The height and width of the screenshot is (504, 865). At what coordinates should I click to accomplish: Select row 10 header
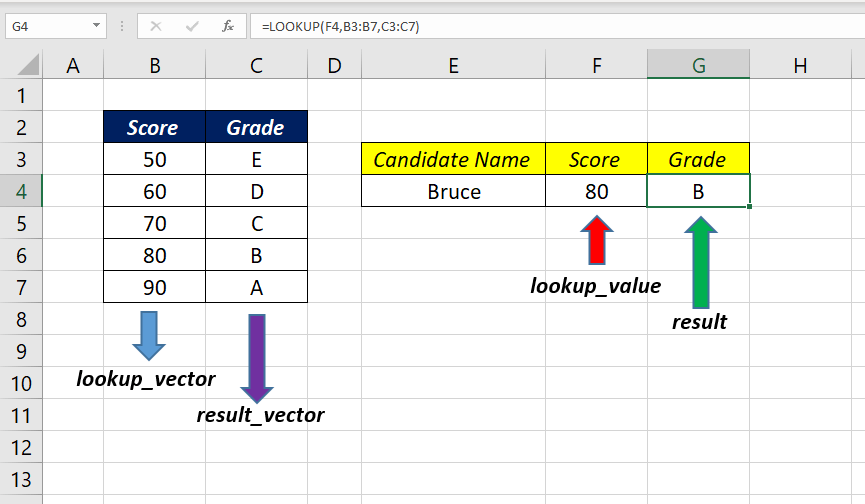tap(21, 383)
